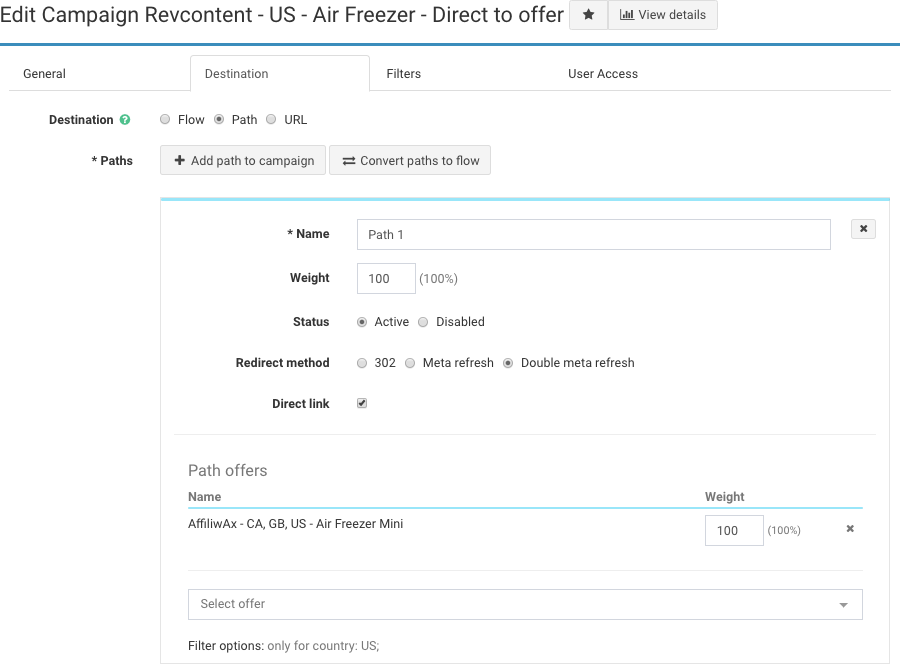Remove Path 1 with the X button

(863, 229)
